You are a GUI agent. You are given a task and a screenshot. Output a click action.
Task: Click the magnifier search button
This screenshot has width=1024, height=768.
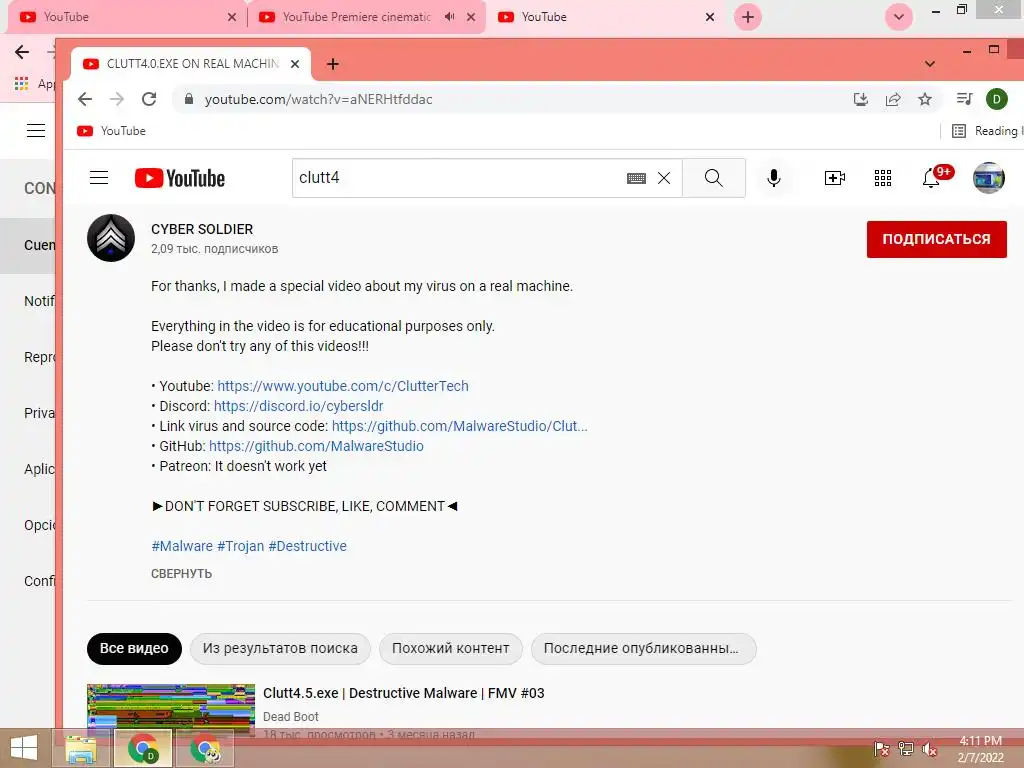pyautogui.click(x=714, y=178)
